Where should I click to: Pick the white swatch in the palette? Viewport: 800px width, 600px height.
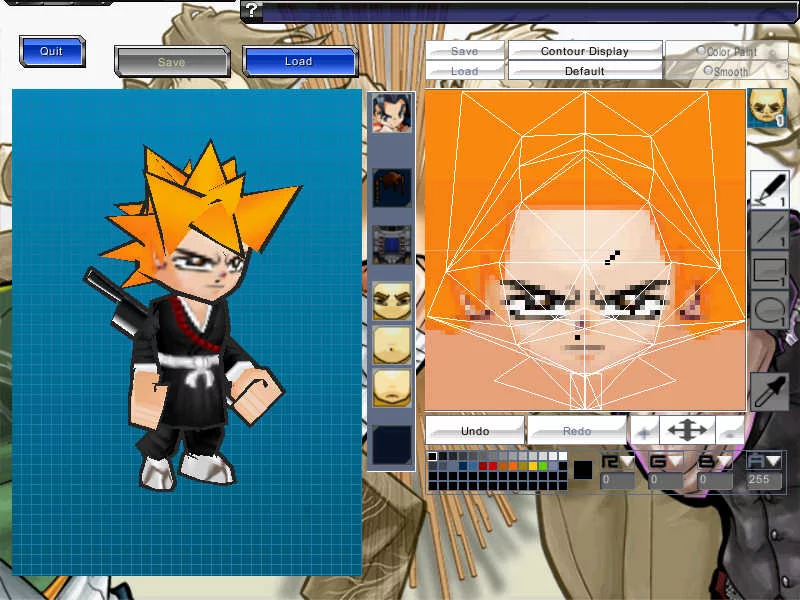point(563,456)
